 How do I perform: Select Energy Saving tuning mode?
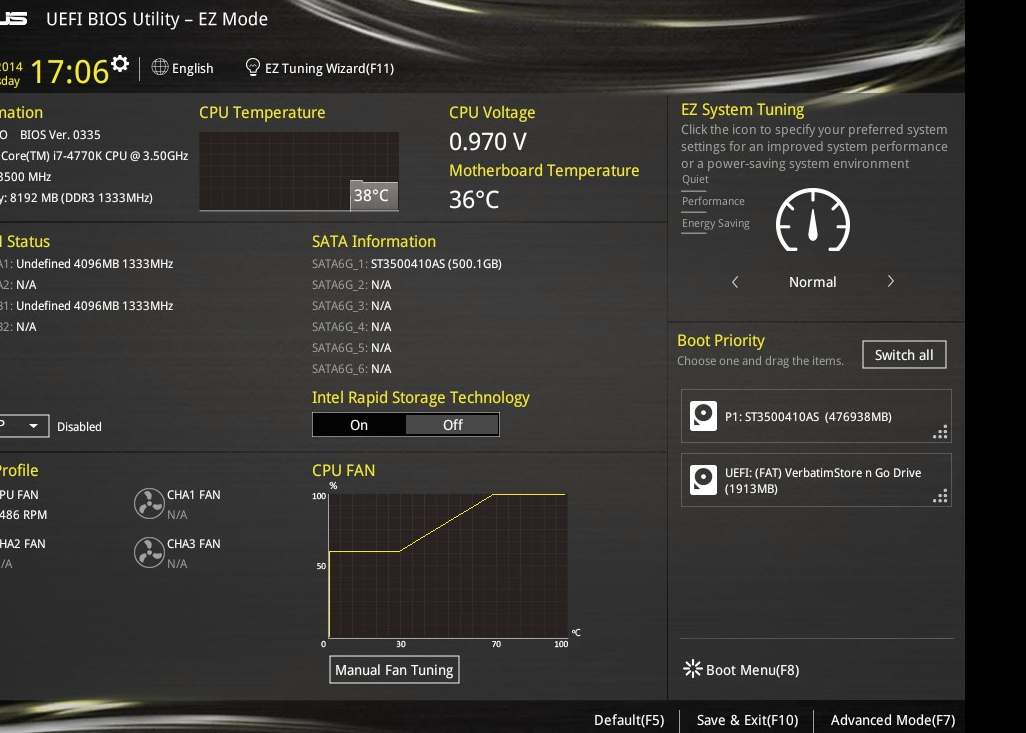pos(716,223)
